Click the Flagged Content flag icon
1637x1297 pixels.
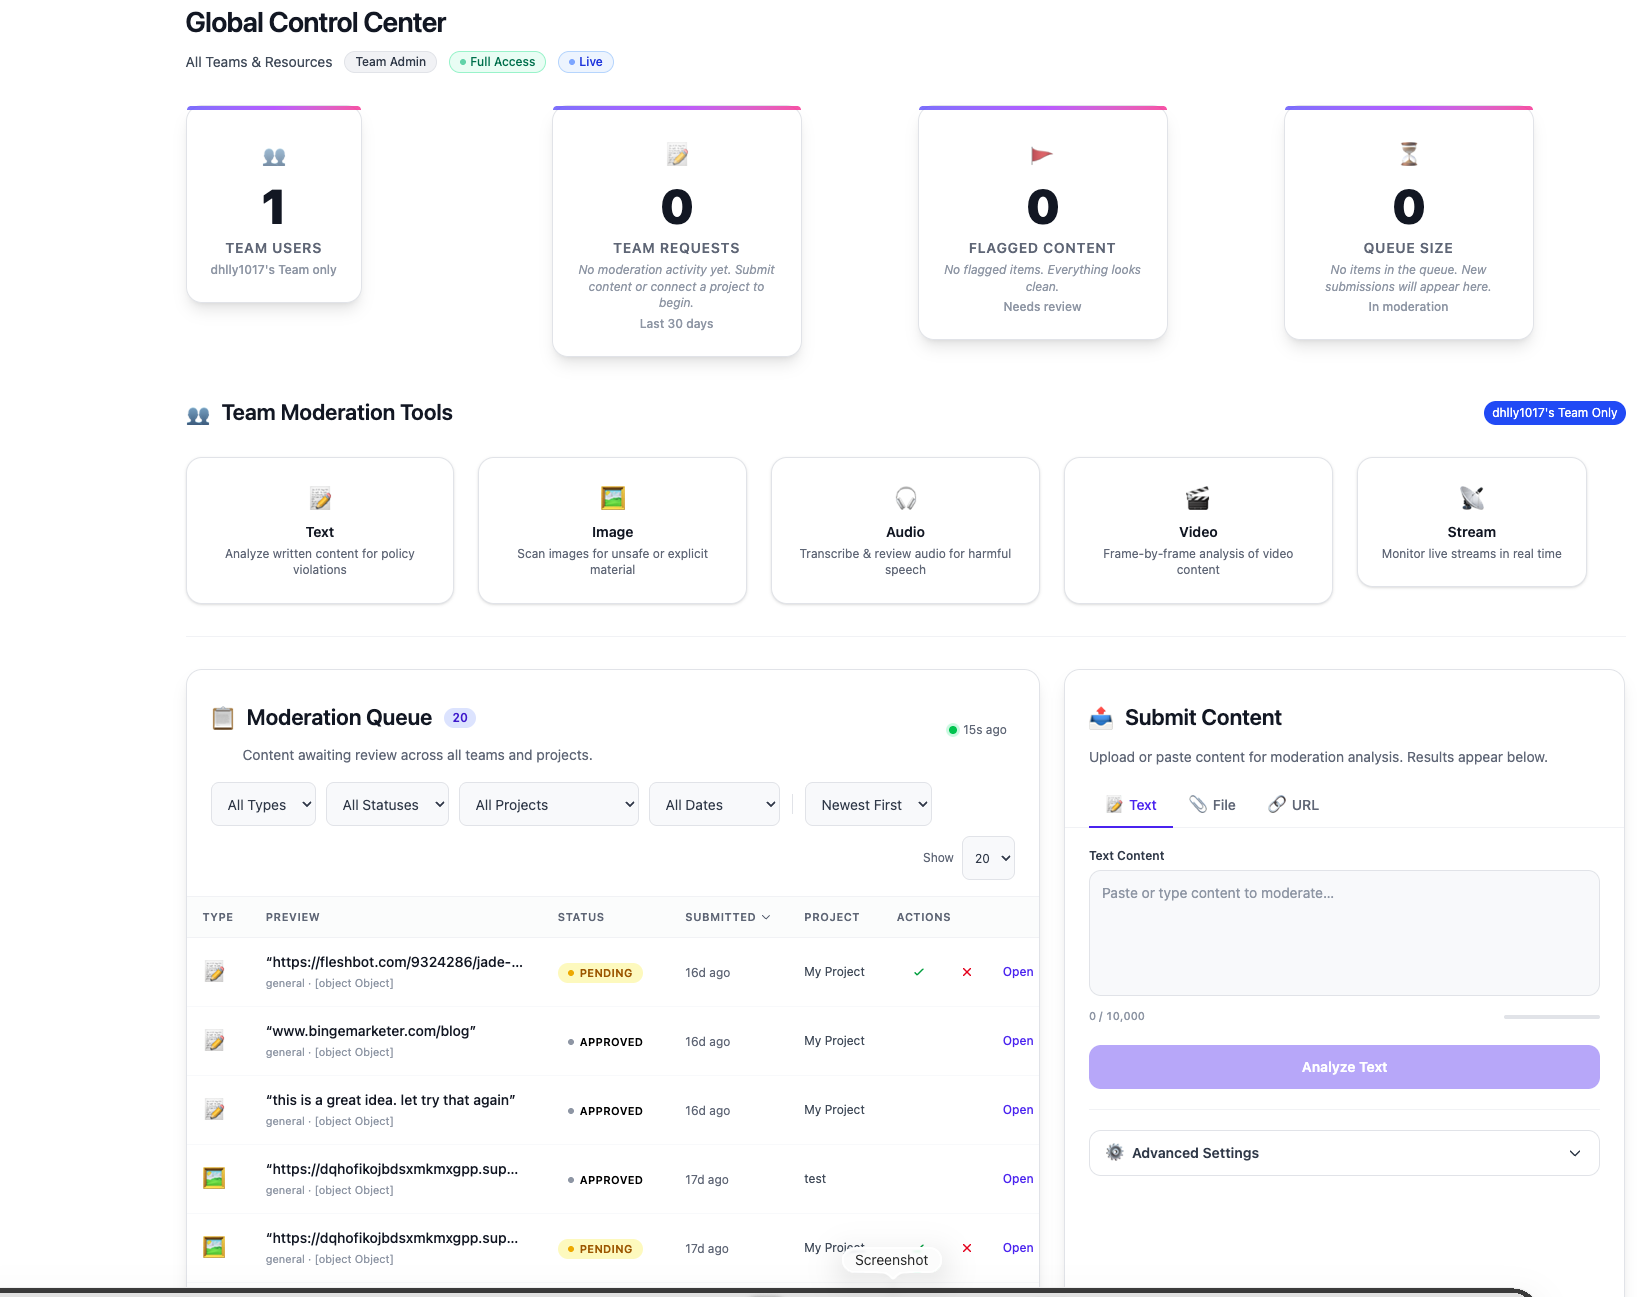(1042, 155)
